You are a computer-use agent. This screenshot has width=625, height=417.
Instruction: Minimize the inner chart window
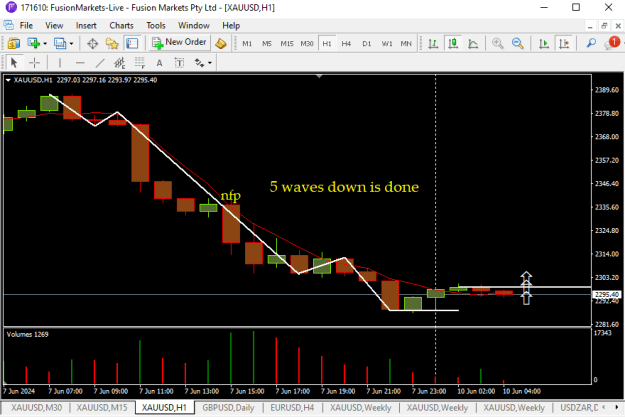pos(590,26)
